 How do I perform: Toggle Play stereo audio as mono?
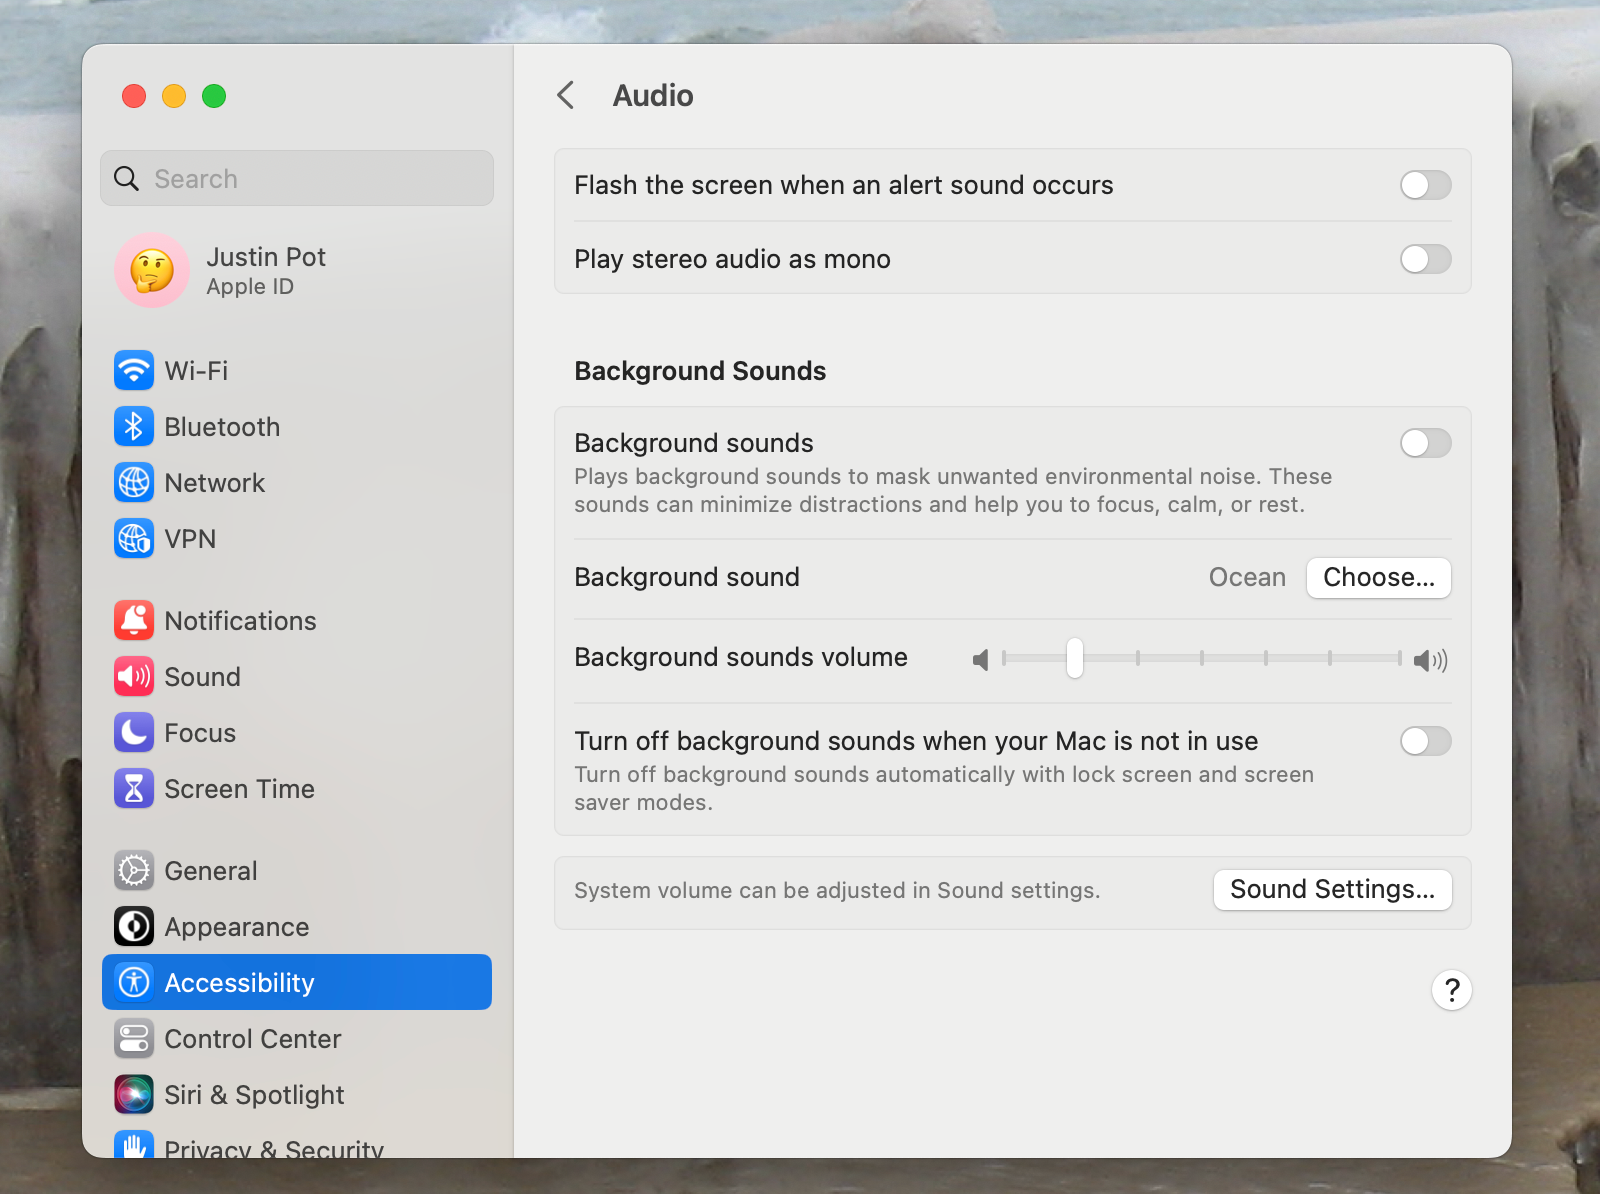(1425, 259)
